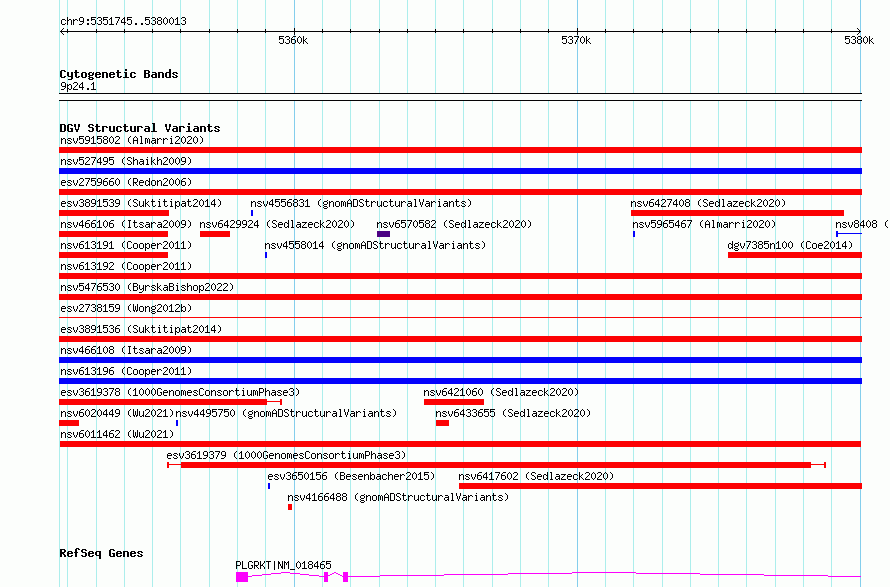This screenshot has height=587, width=890.
Task: Click the 5360k ruler tick label
Action: pyautogui.click(x=293, y=40)
